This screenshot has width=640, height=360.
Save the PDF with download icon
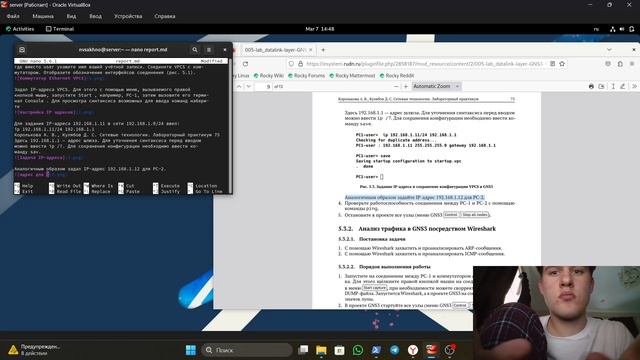click(x=601, y=86)
